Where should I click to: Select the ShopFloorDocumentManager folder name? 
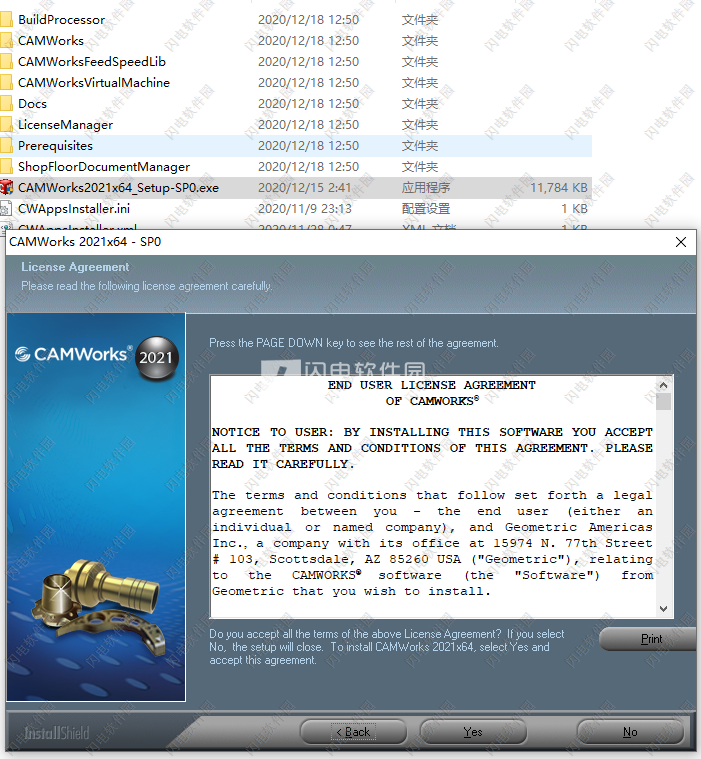coord(104,167)
